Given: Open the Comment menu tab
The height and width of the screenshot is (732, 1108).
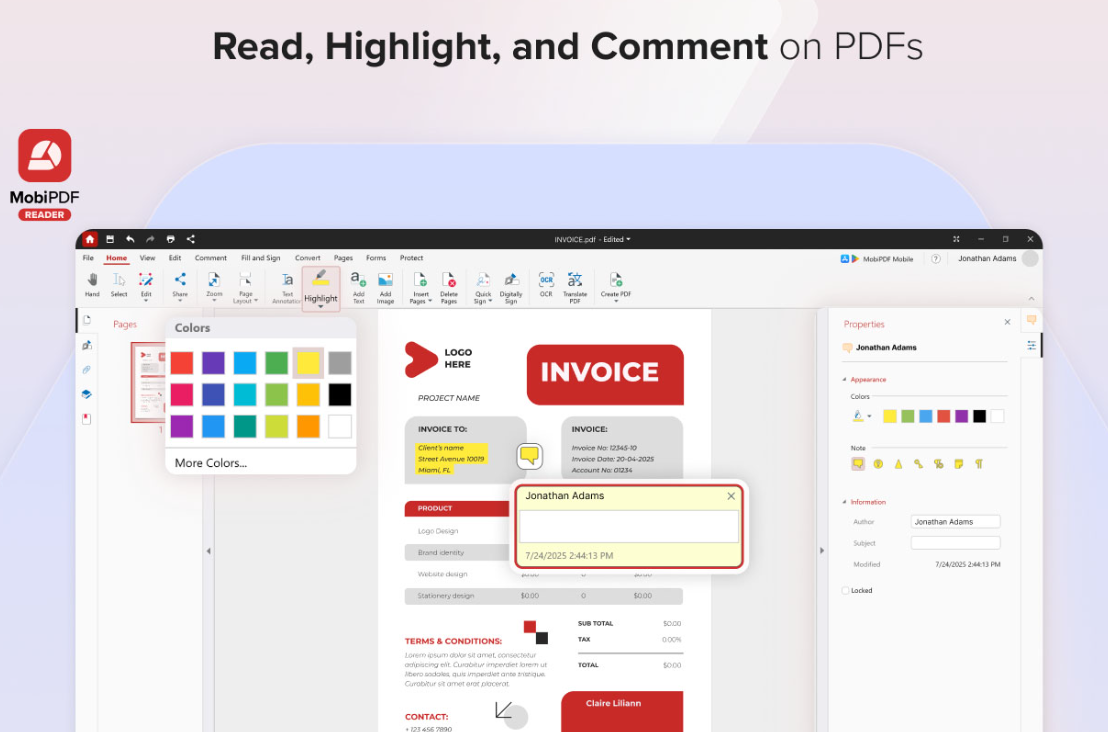Looking at the screenshot, I should [x=210, y=258].
